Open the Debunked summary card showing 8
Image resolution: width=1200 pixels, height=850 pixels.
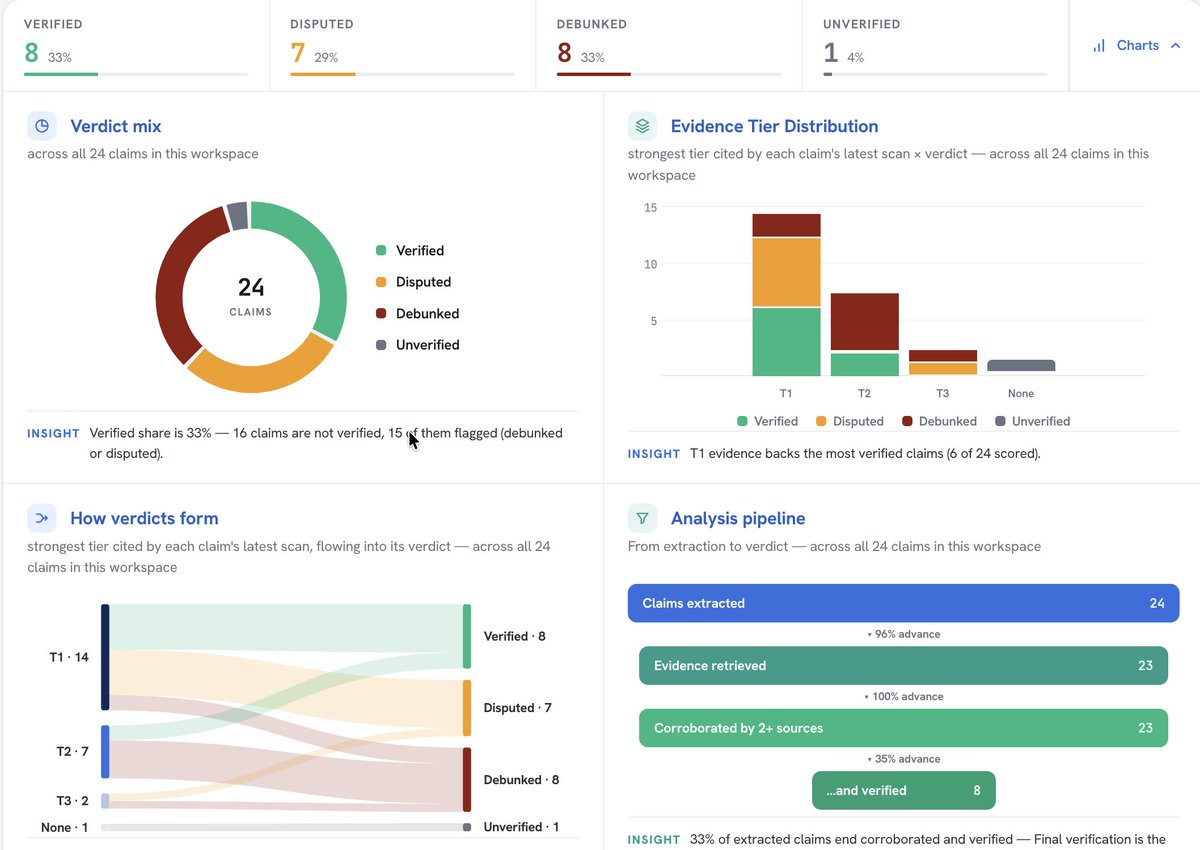(669, 46)
